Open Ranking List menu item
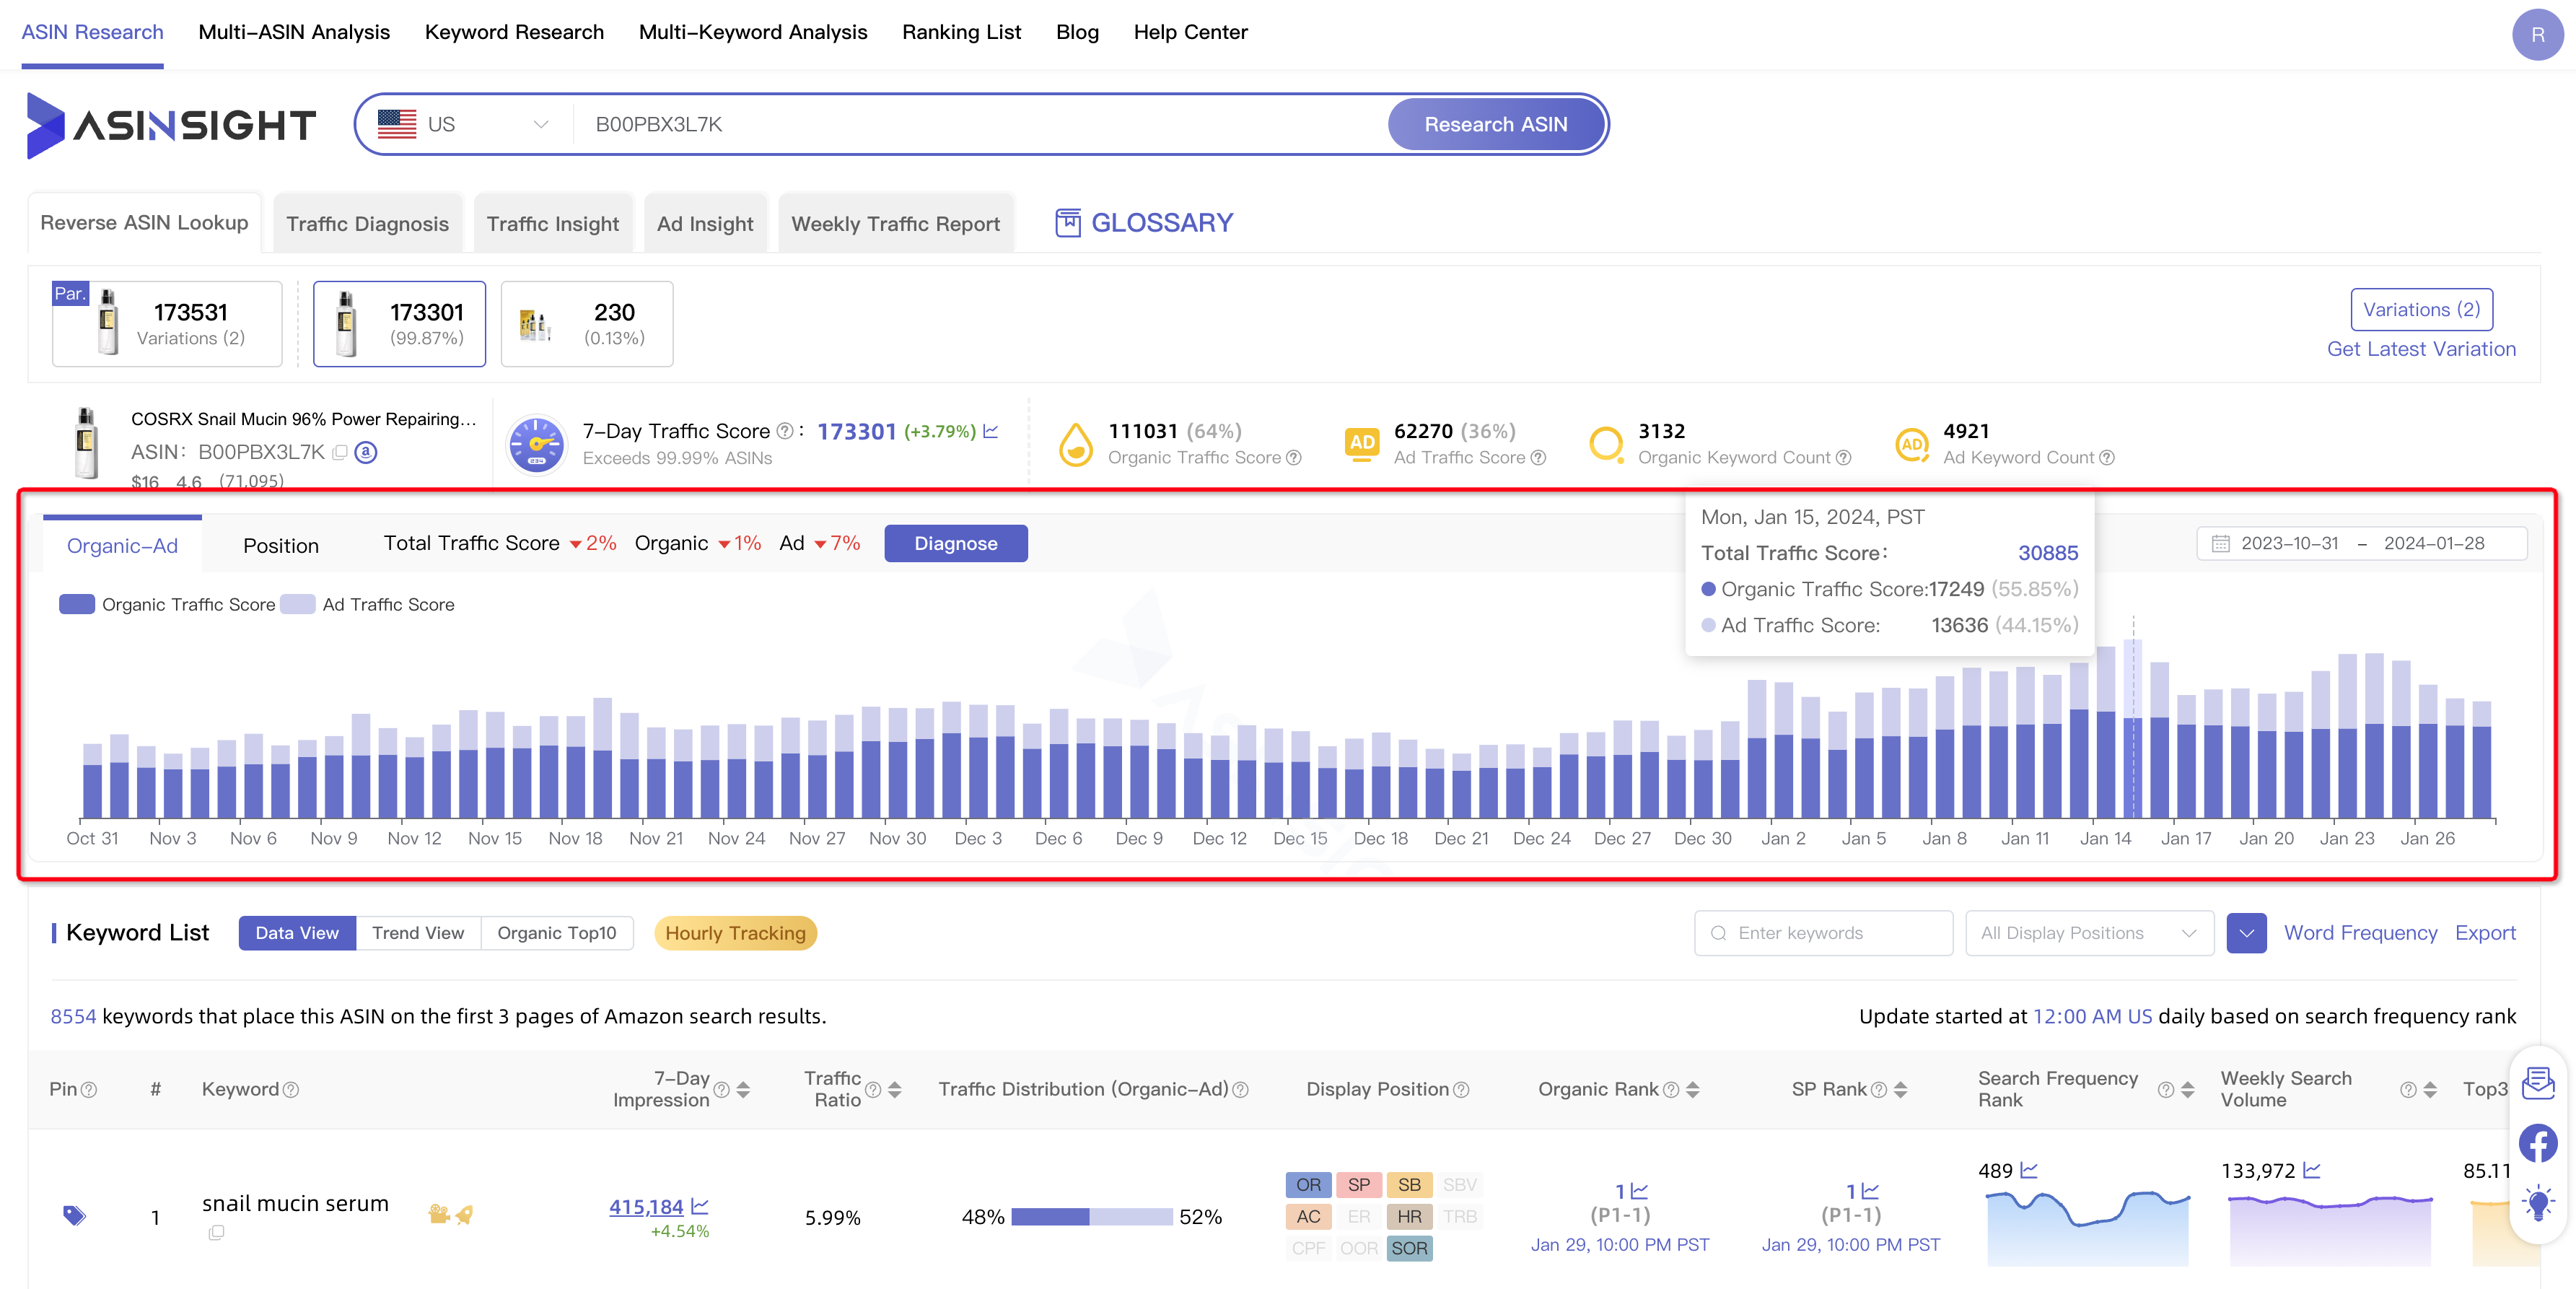2576x1289 pixels. 961,32
